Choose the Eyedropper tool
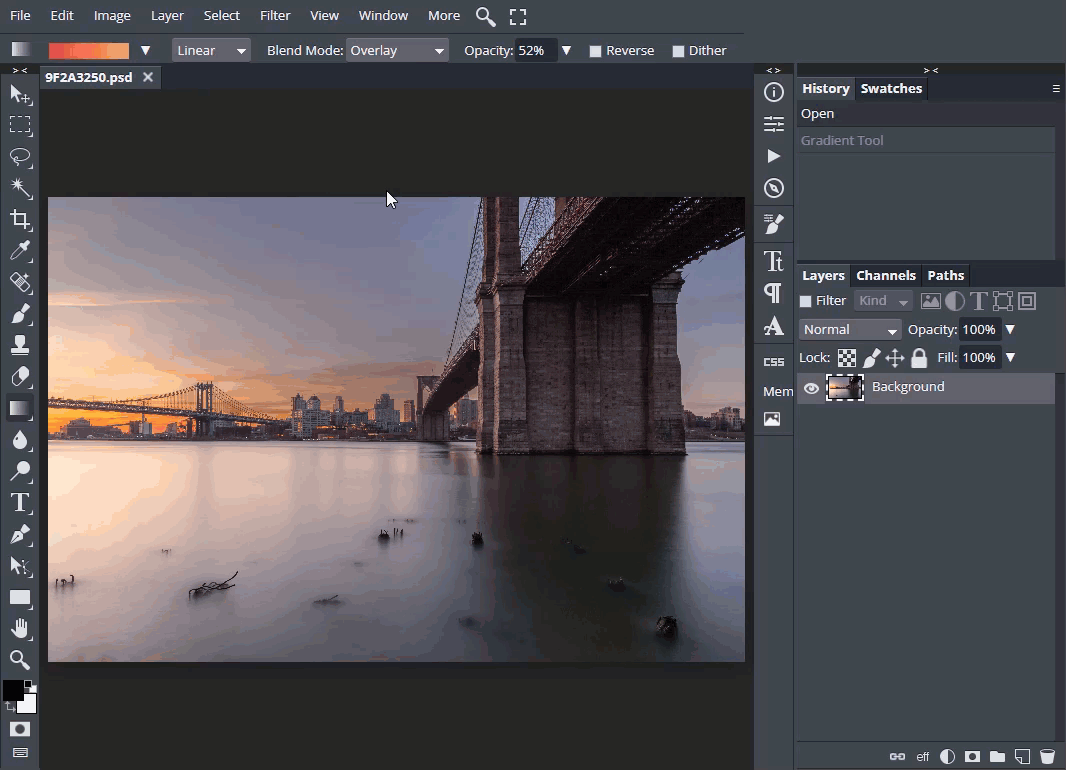The height and width of the screenshot is (770, 1066). tap(20, 251)
